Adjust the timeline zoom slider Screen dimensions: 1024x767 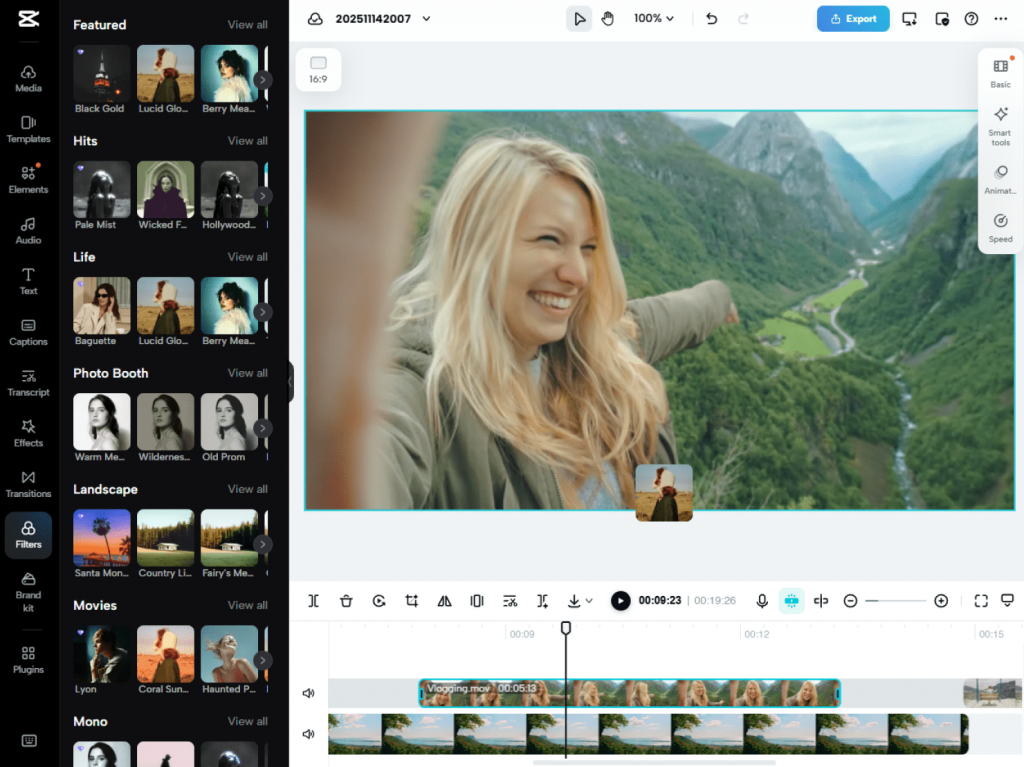pyautogui.click(x=895, y=600)
